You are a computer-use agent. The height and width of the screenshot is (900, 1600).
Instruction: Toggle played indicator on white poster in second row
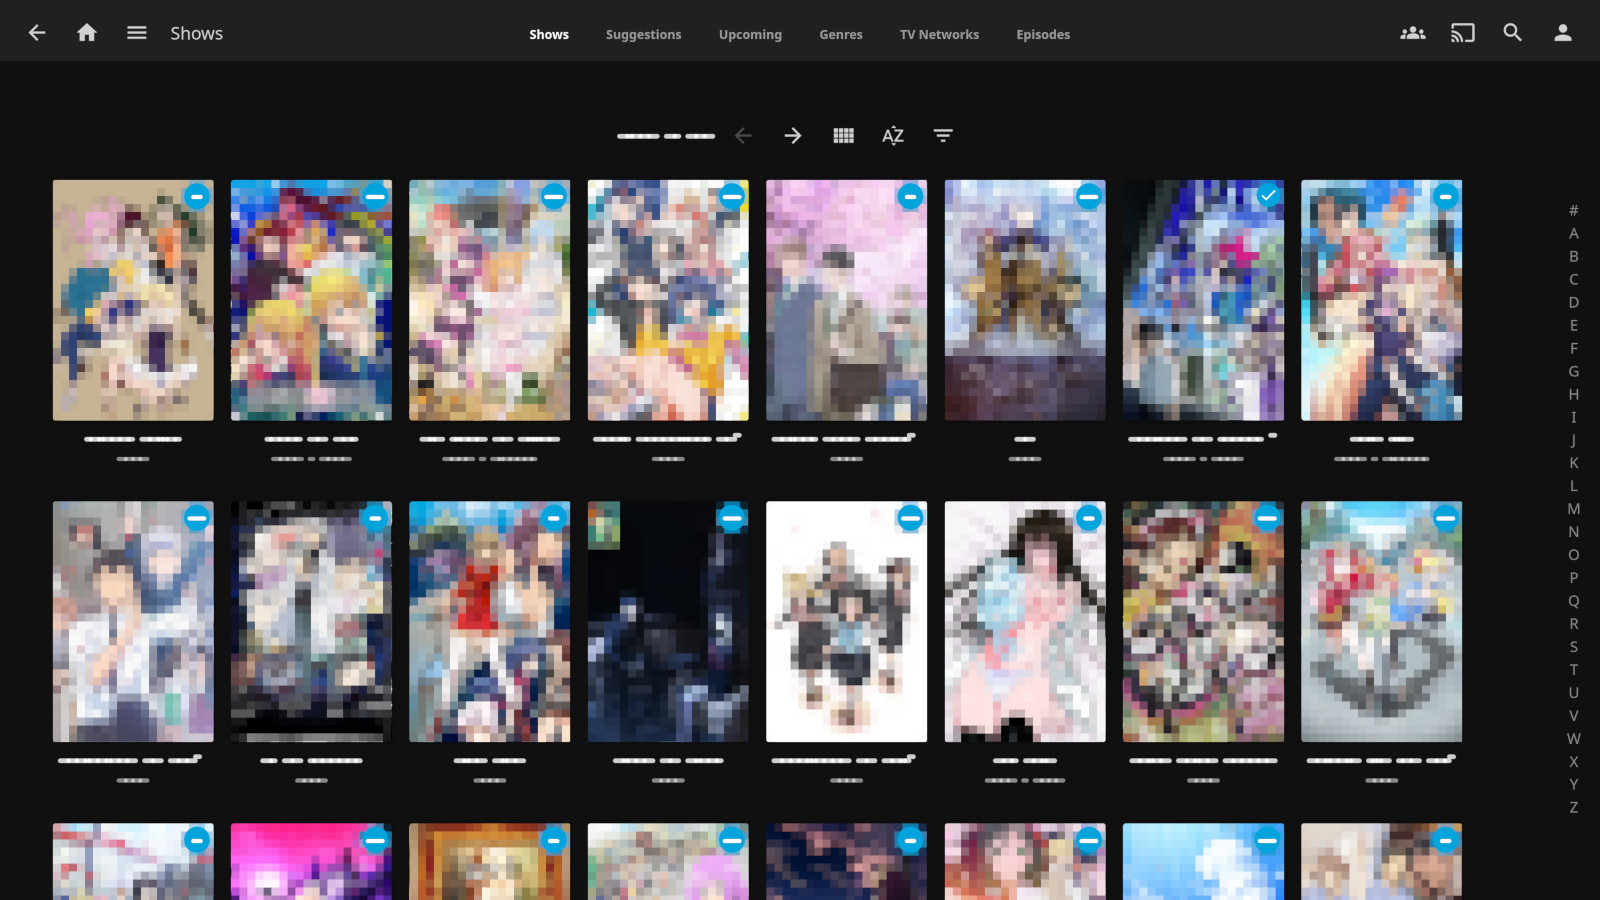coord(910,518)
